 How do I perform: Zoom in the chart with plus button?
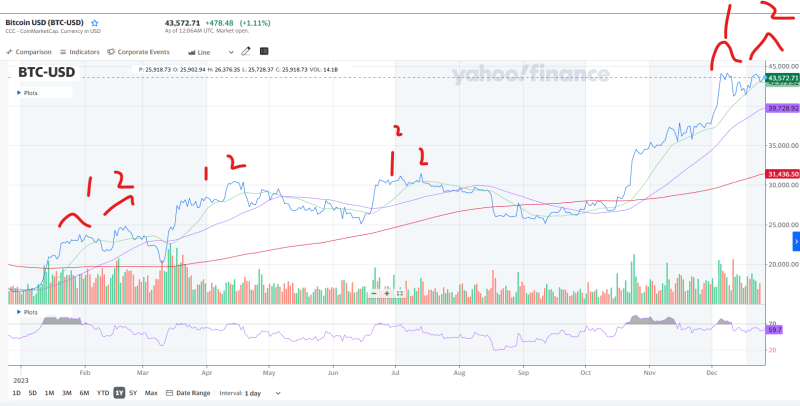coord(387,293)
